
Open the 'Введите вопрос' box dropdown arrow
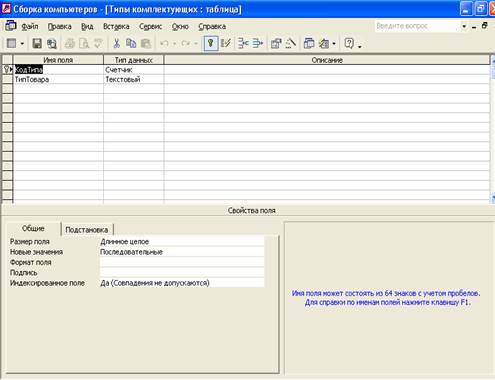464,26
